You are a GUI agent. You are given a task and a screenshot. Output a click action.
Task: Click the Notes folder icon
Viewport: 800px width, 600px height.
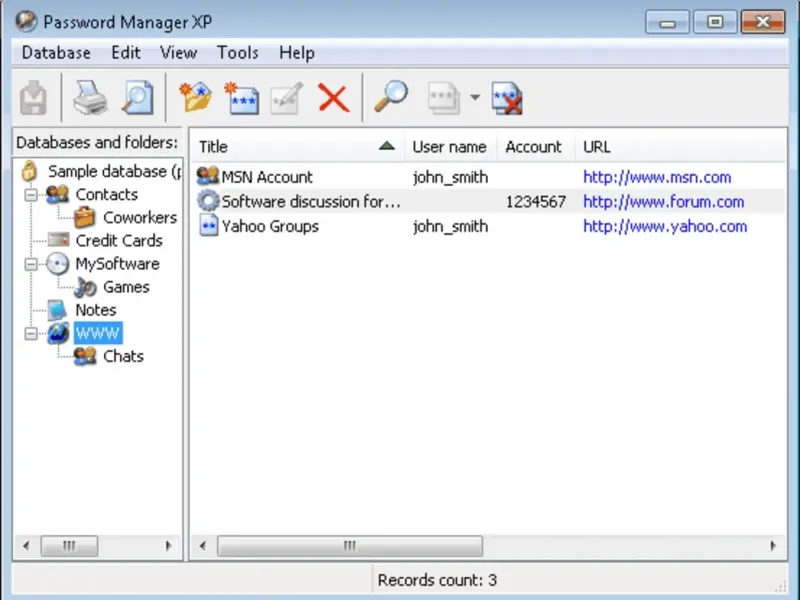point(57,310)
